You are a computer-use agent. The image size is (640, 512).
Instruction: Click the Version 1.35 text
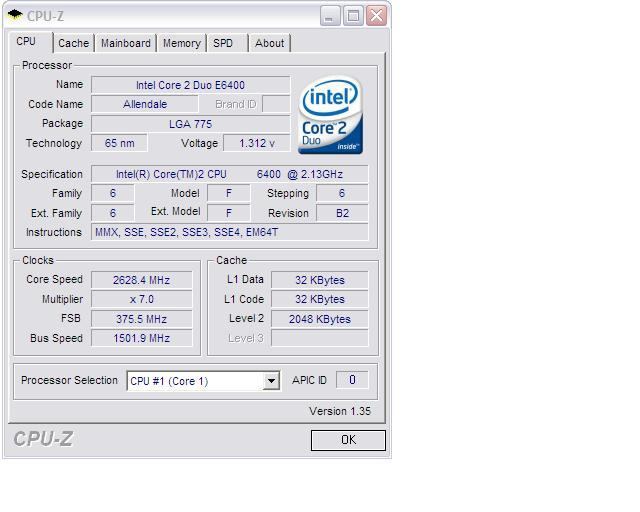[340, 411]
